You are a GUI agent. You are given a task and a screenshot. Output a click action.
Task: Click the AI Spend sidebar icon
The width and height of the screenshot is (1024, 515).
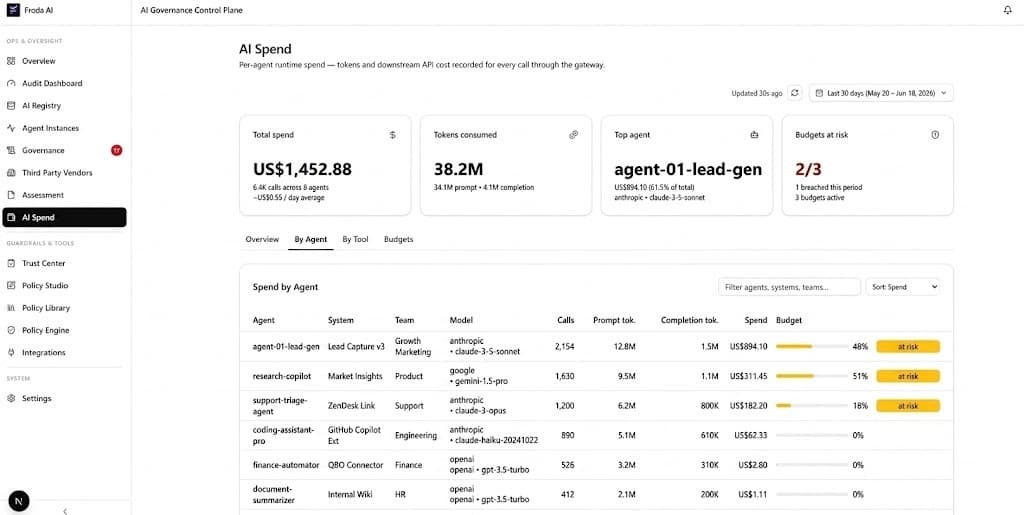(10, 217)
